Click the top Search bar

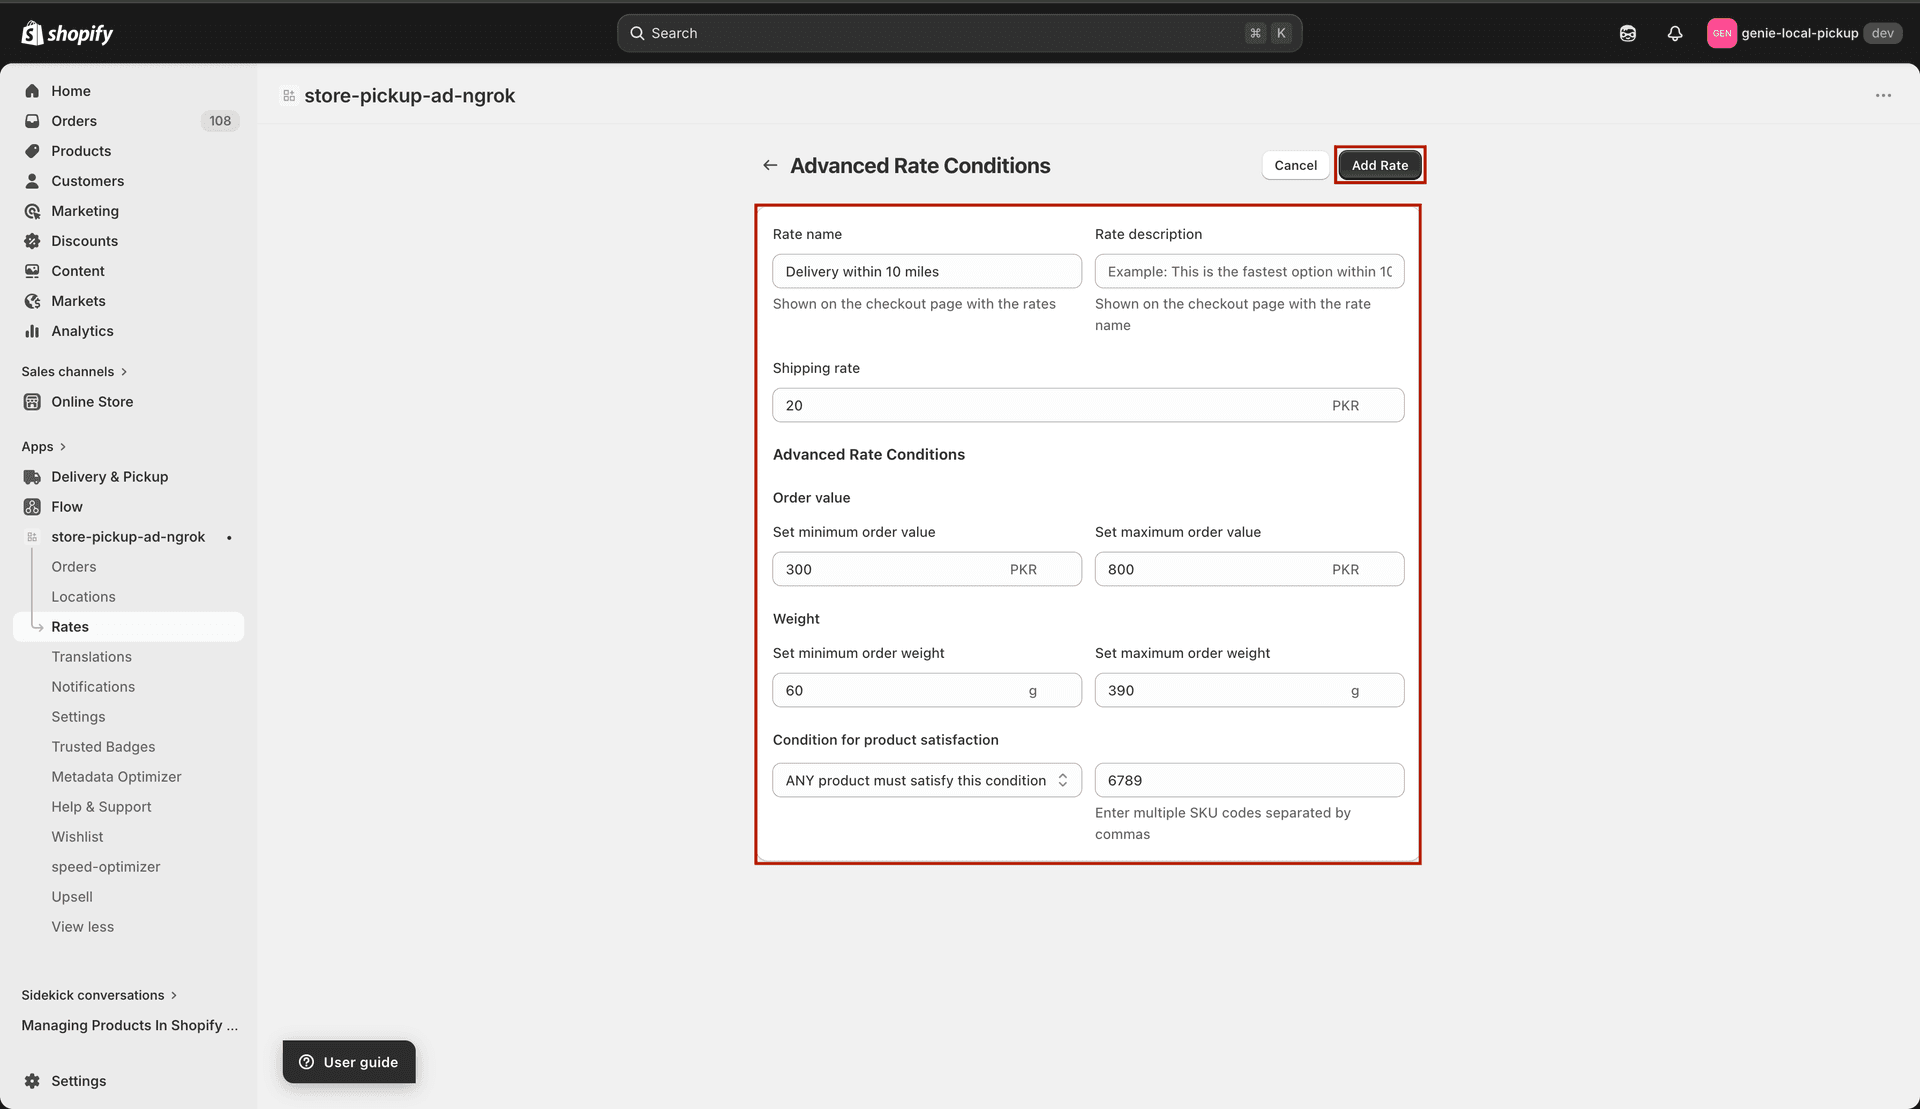click(x=959, y=33)
